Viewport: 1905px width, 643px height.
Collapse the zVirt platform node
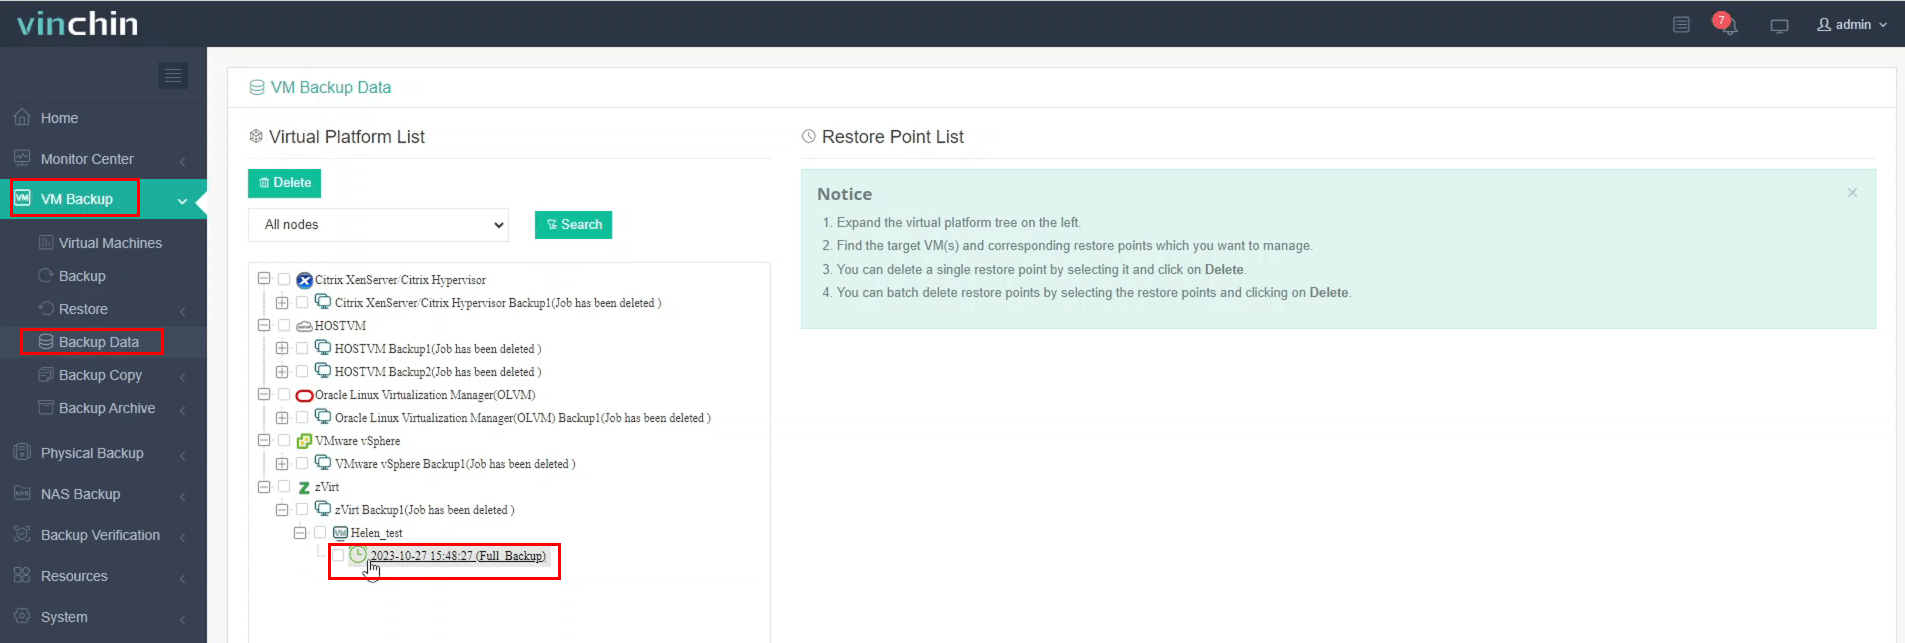tap(264, 486)
